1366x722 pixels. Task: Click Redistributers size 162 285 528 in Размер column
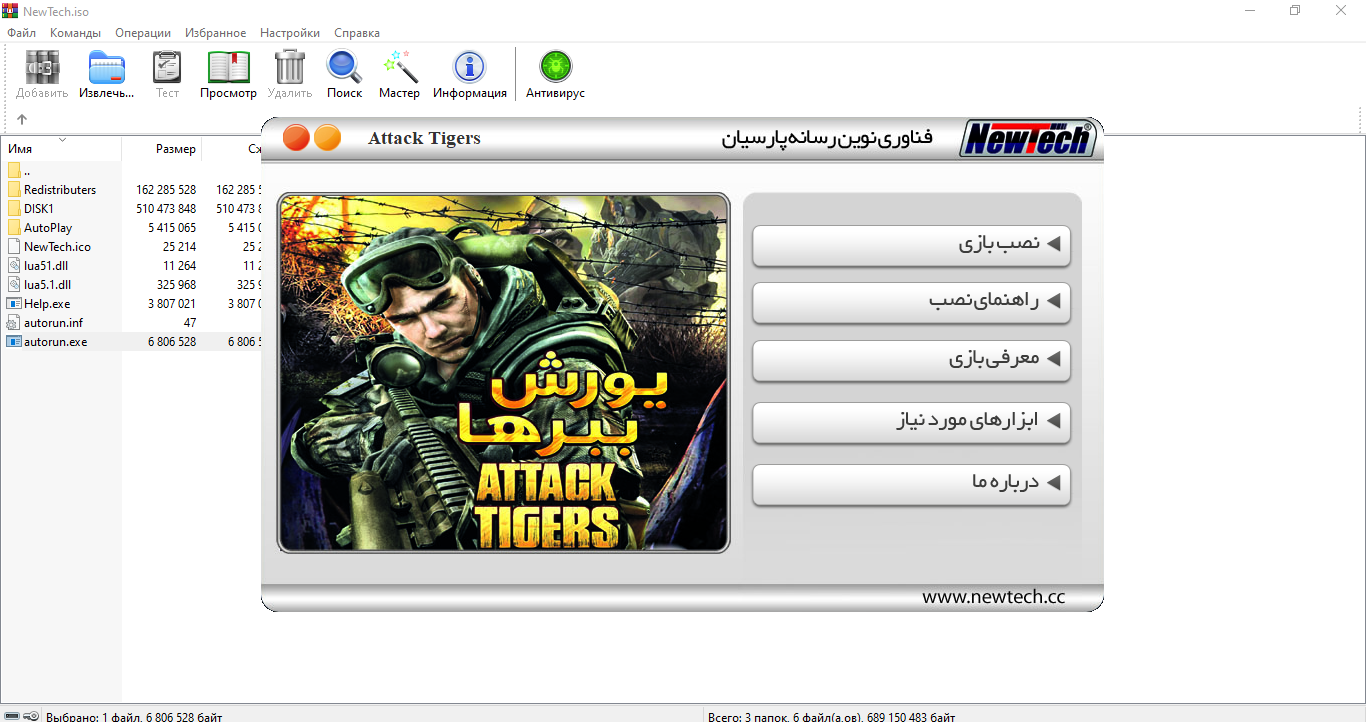[x=166, y=190]
